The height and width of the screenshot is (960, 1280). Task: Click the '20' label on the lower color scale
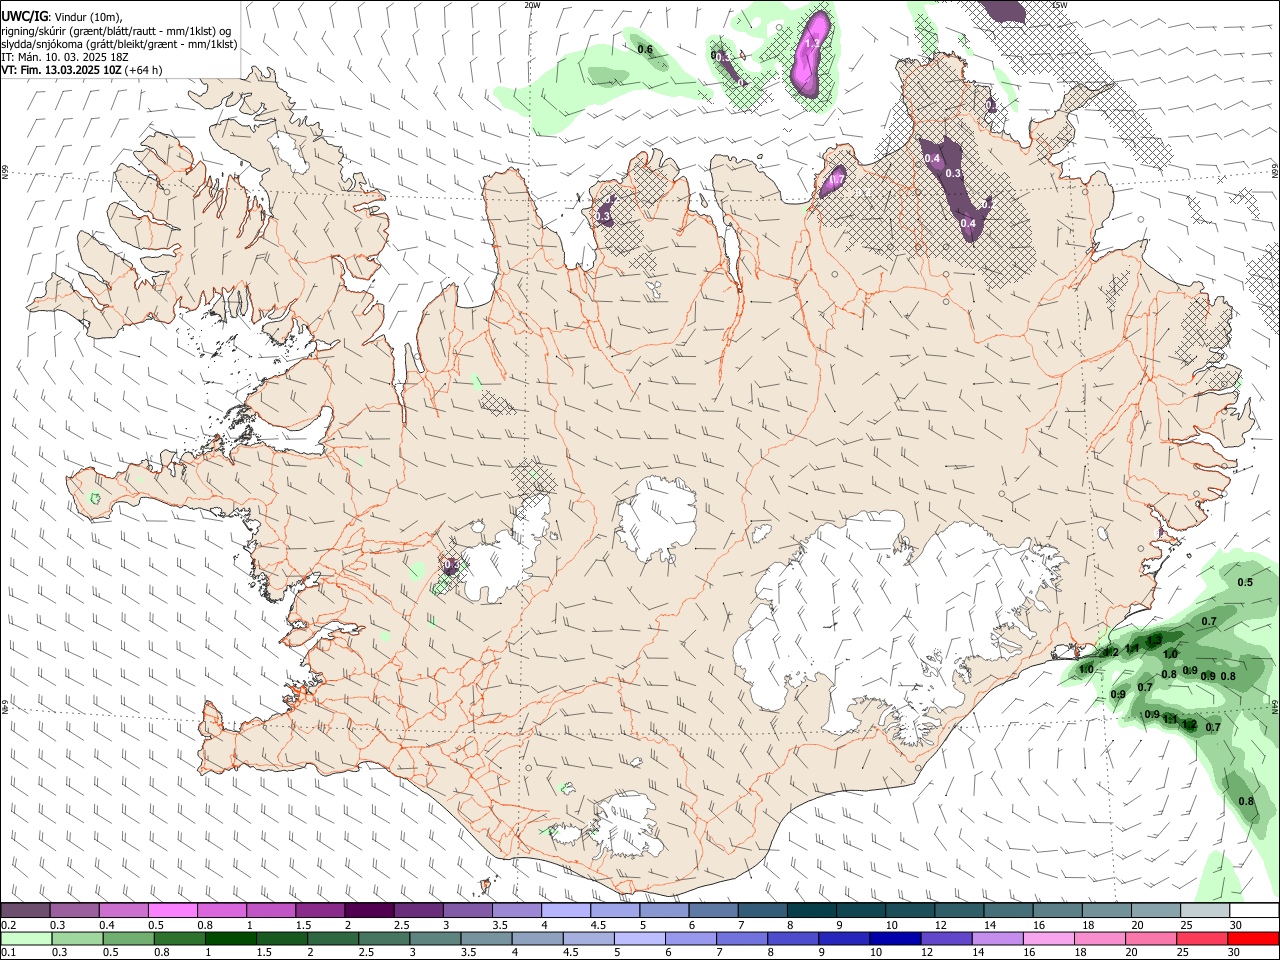[x=1131, y=953]
